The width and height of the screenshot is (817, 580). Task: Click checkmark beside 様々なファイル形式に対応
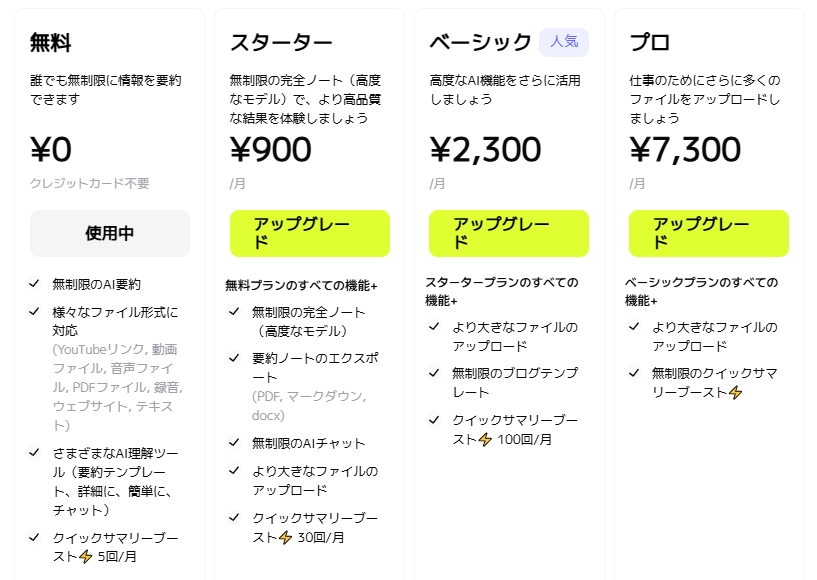[x=35, y=311]
